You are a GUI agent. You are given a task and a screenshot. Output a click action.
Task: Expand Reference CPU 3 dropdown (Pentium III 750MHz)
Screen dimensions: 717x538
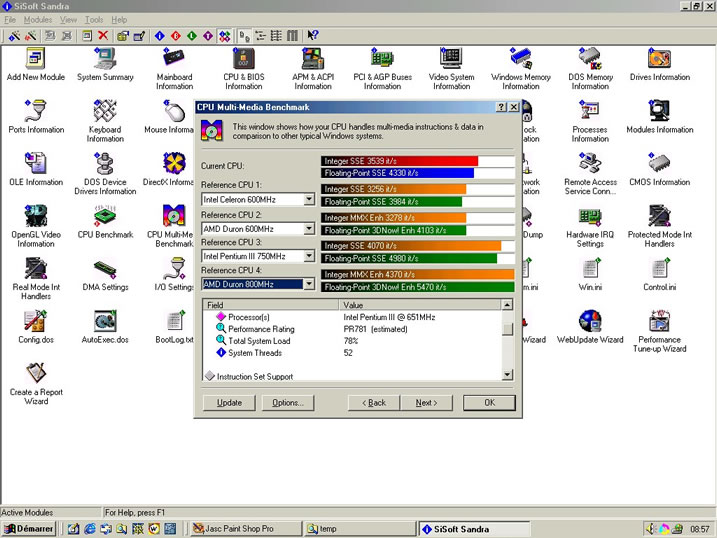pyautogui.click(x=309, y=256)
